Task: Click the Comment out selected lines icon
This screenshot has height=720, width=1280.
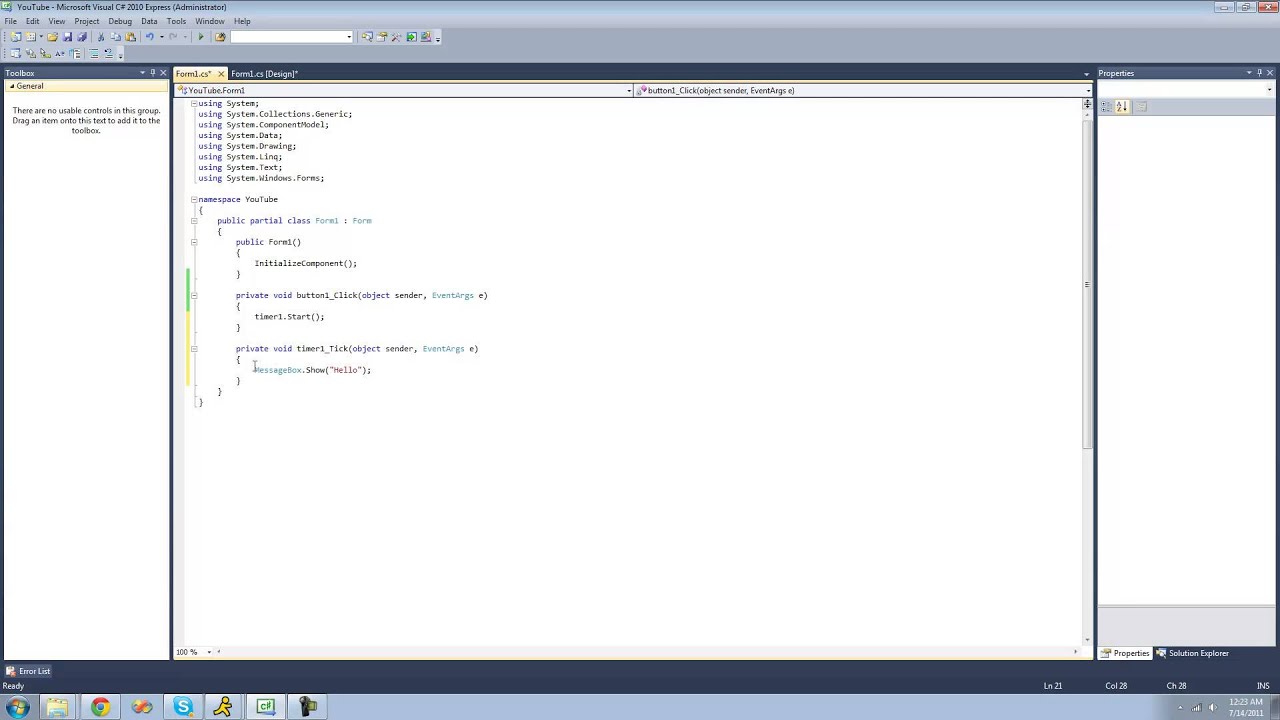Action: click(94, 53)
